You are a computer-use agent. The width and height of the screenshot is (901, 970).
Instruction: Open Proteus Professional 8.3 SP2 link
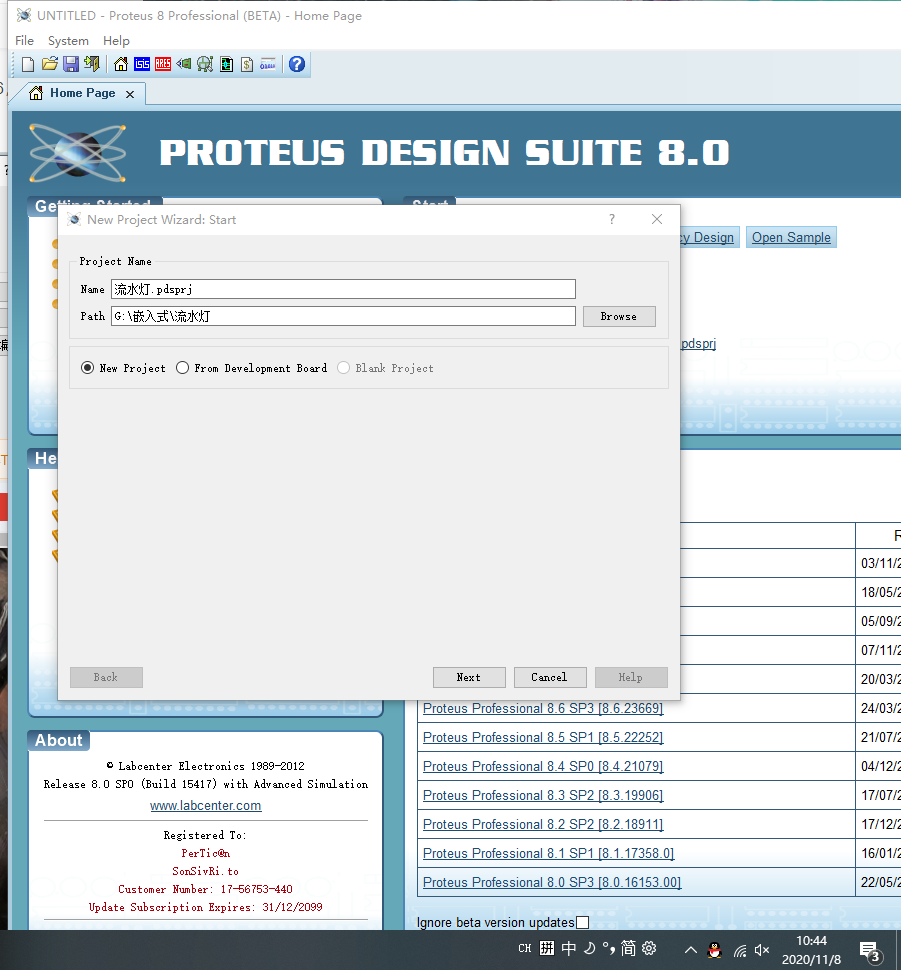click(543, 796)
